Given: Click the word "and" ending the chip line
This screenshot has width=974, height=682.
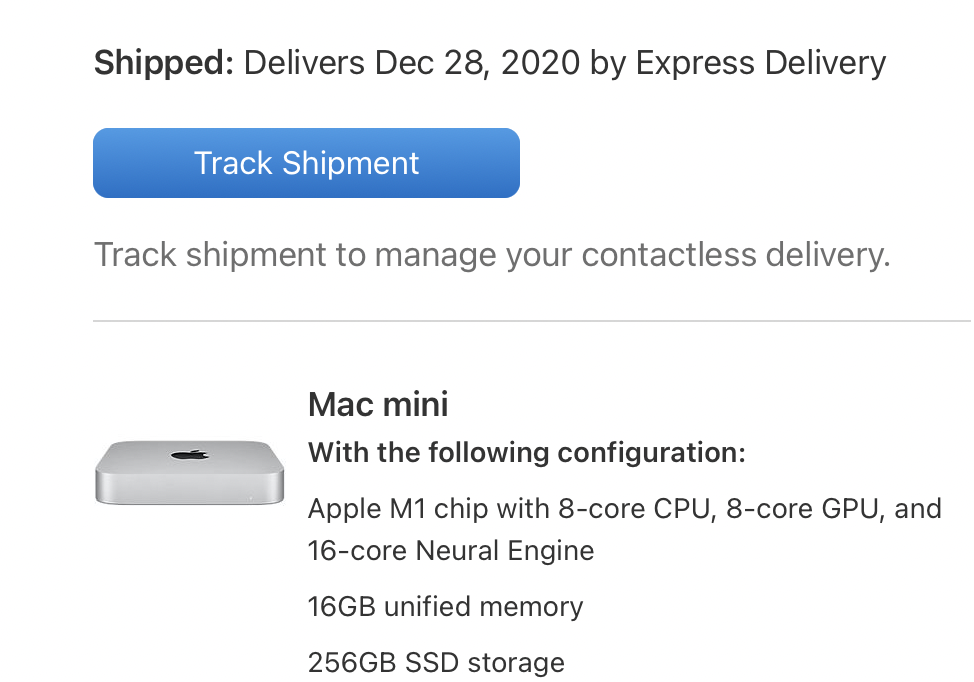Looking at the screenshot, I should click(918, 509).
